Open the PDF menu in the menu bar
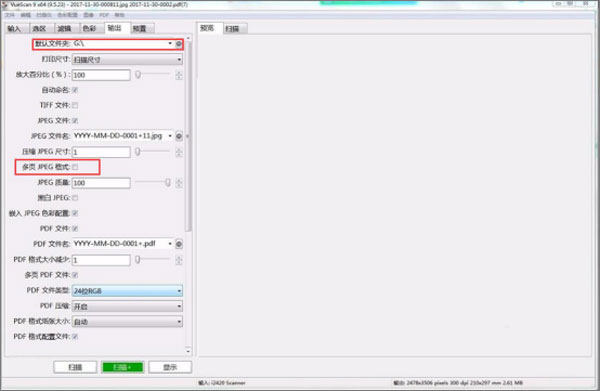This screenshot has width=600, height=391. [104, 15]
